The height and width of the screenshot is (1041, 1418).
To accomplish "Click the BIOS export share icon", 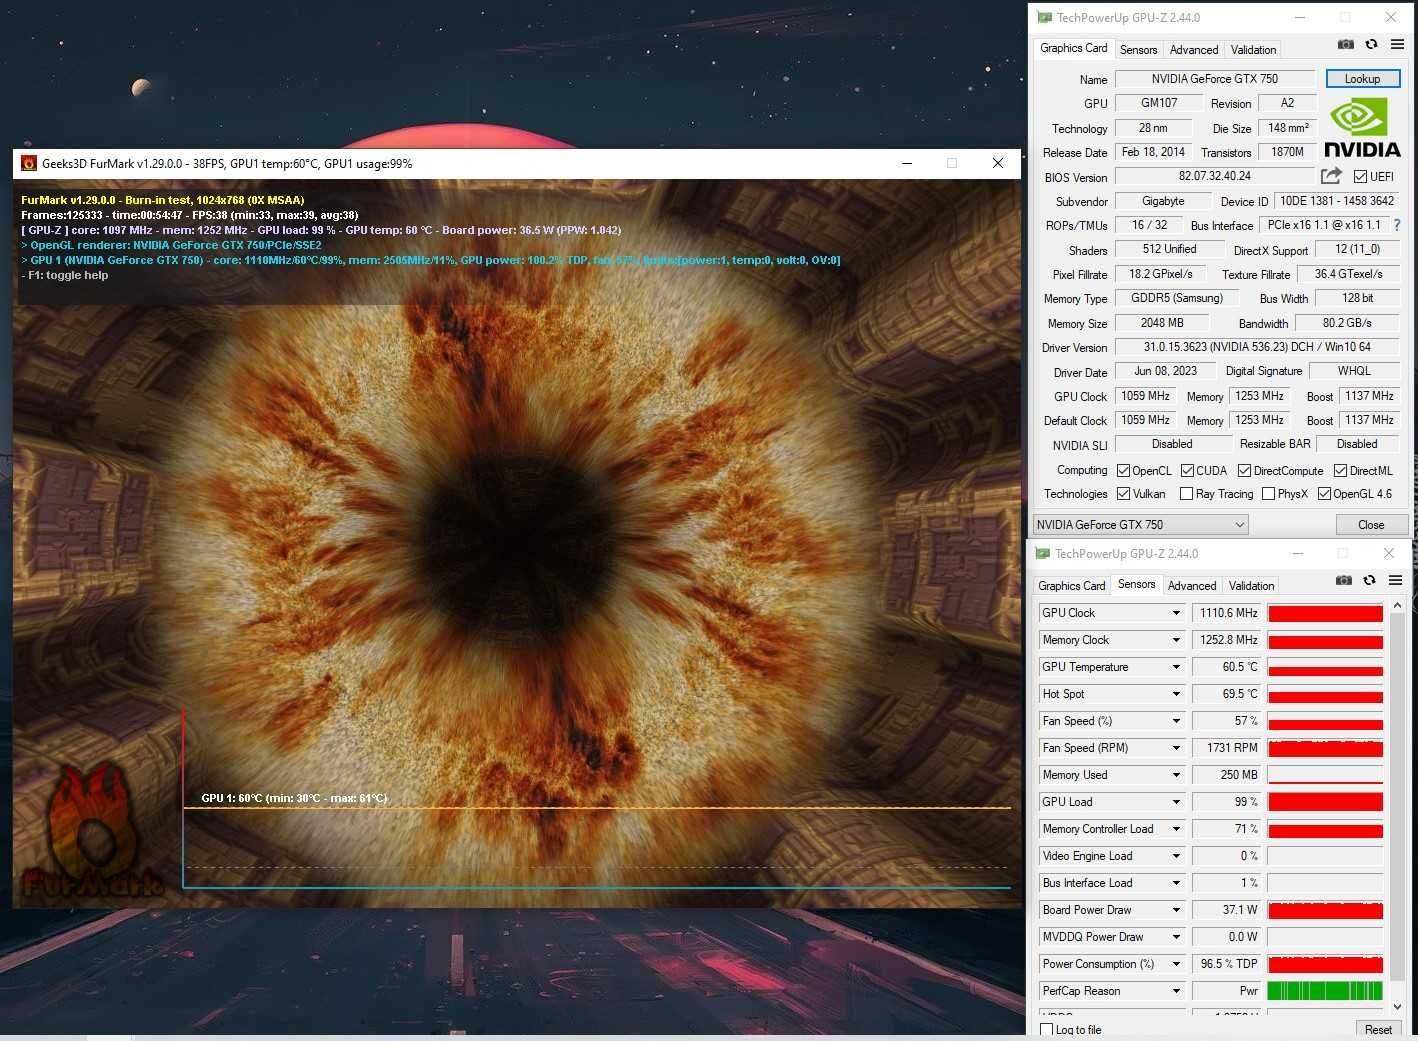I will coord(1331,176).
